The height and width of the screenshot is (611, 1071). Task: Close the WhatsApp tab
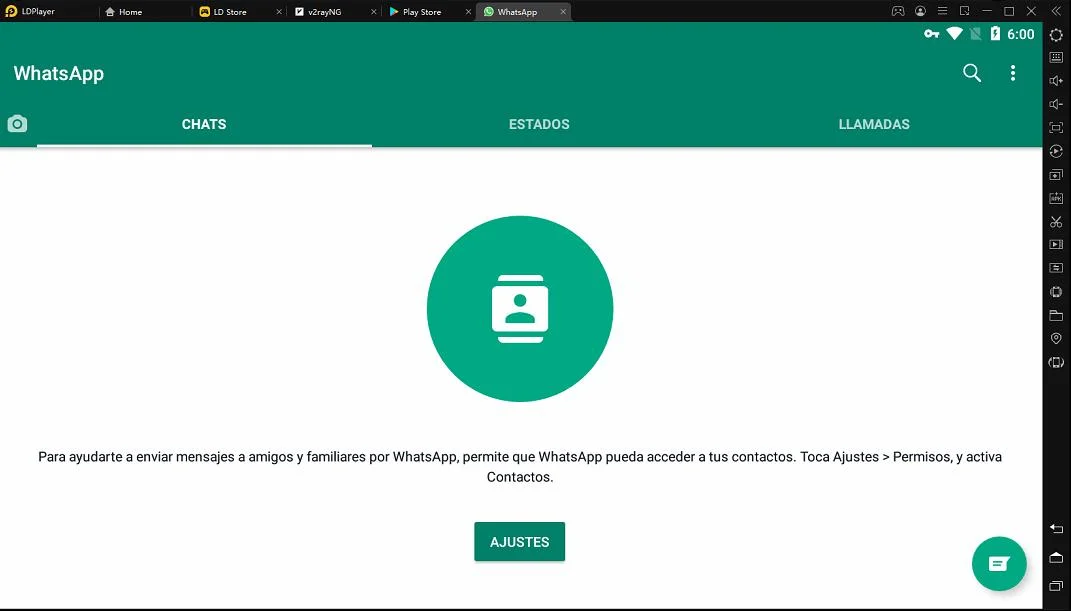[x=563, y=12]
